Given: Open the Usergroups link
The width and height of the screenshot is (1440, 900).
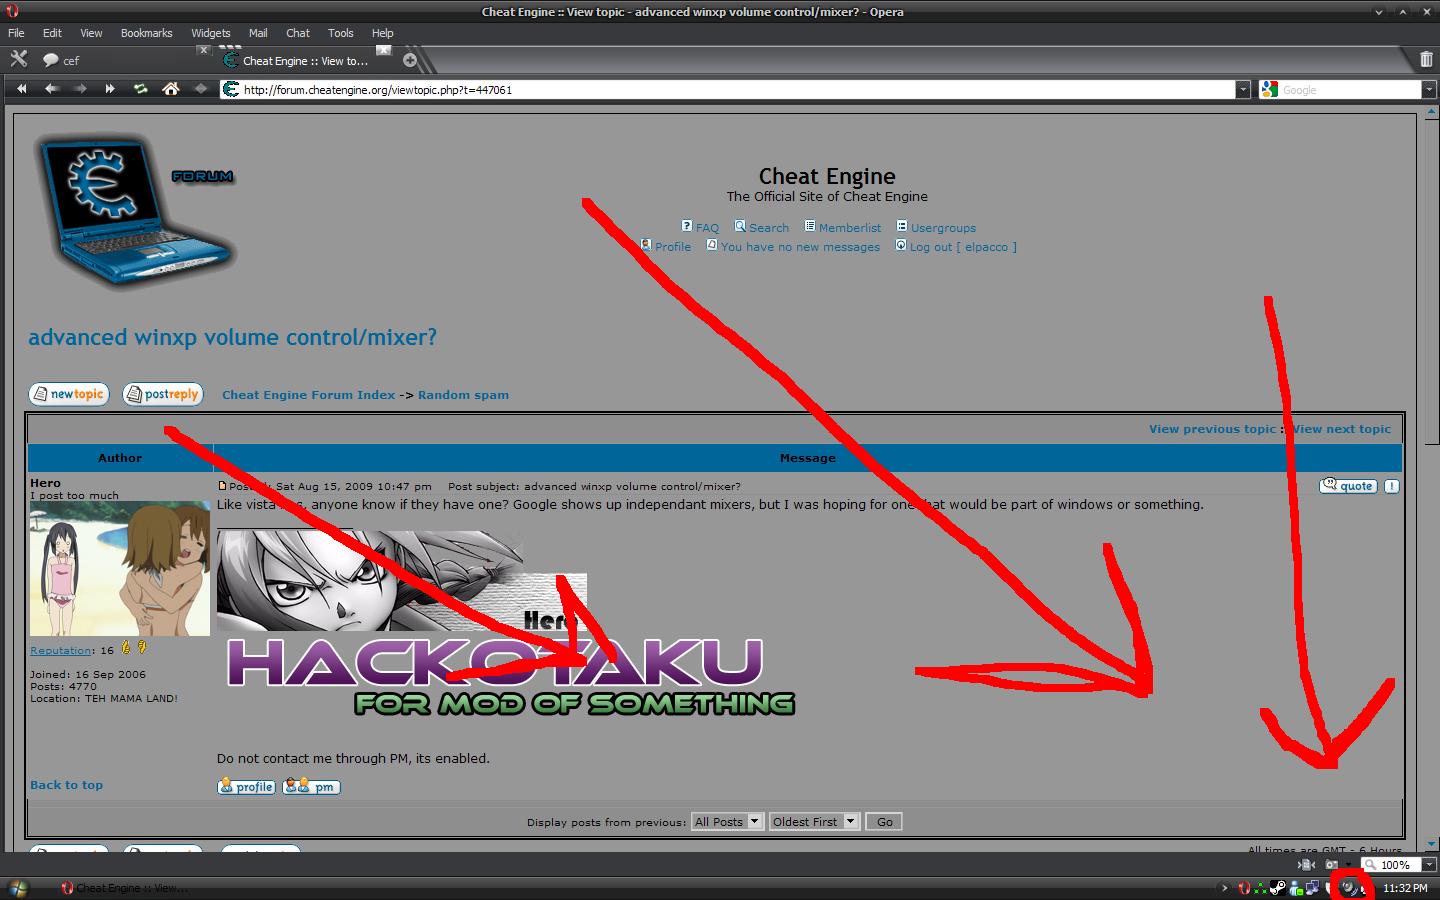Looking at the screenshot, I should pyautogui.click(x=943, y=228).
